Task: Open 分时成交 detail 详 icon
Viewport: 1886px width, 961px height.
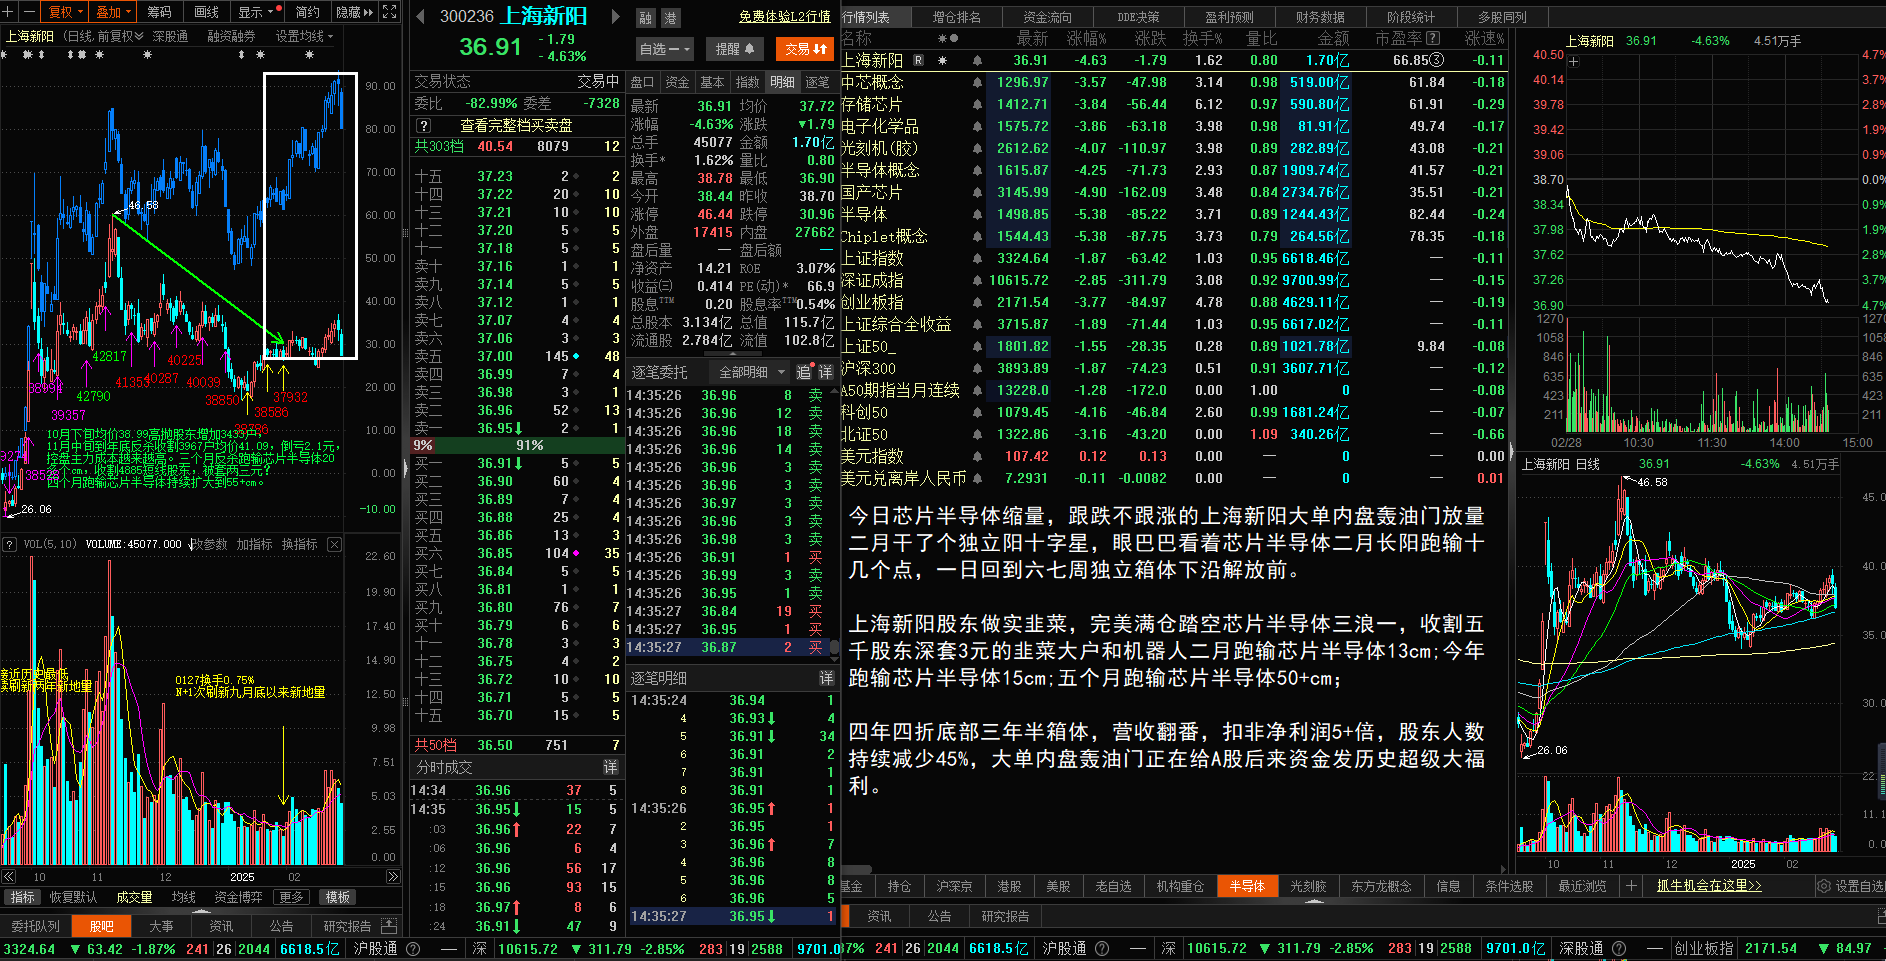Action: coord(610,767)
